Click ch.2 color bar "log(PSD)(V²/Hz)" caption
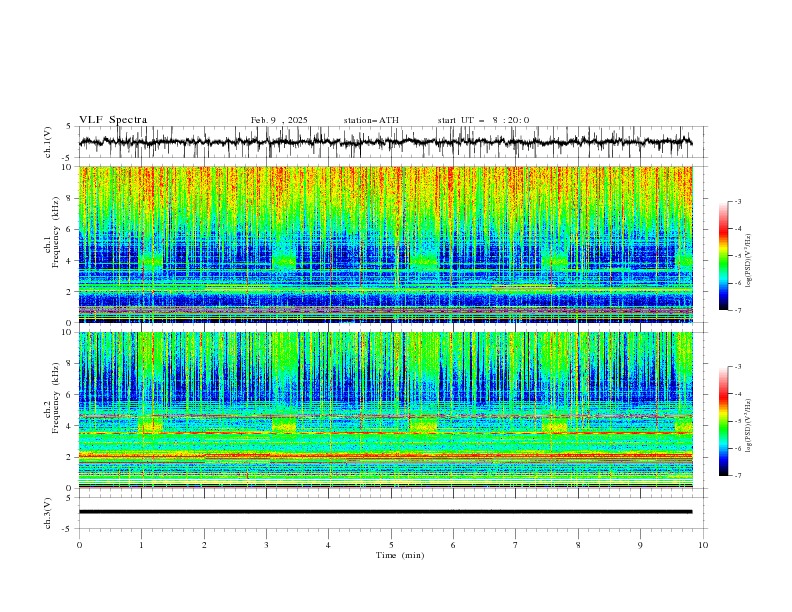The width and height of the screenshot is (792, 612). (749, 426)
